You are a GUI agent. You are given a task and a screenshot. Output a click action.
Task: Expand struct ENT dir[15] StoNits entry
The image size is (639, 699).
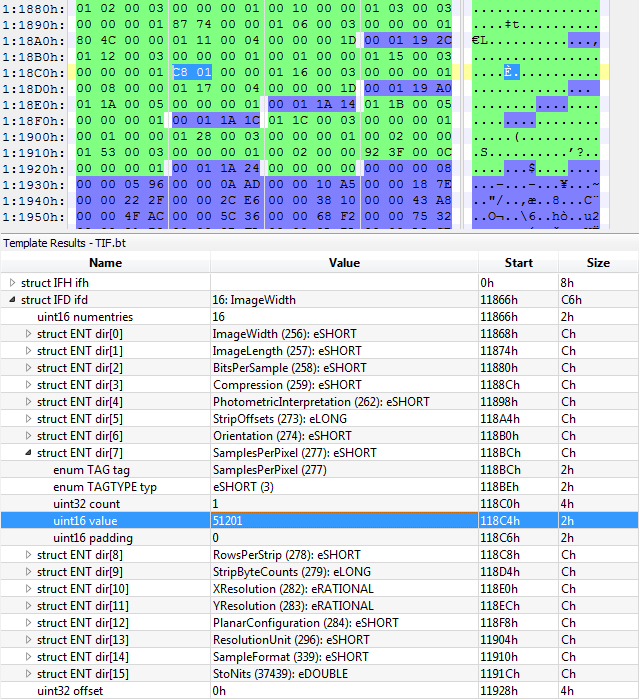click(28, 674)
